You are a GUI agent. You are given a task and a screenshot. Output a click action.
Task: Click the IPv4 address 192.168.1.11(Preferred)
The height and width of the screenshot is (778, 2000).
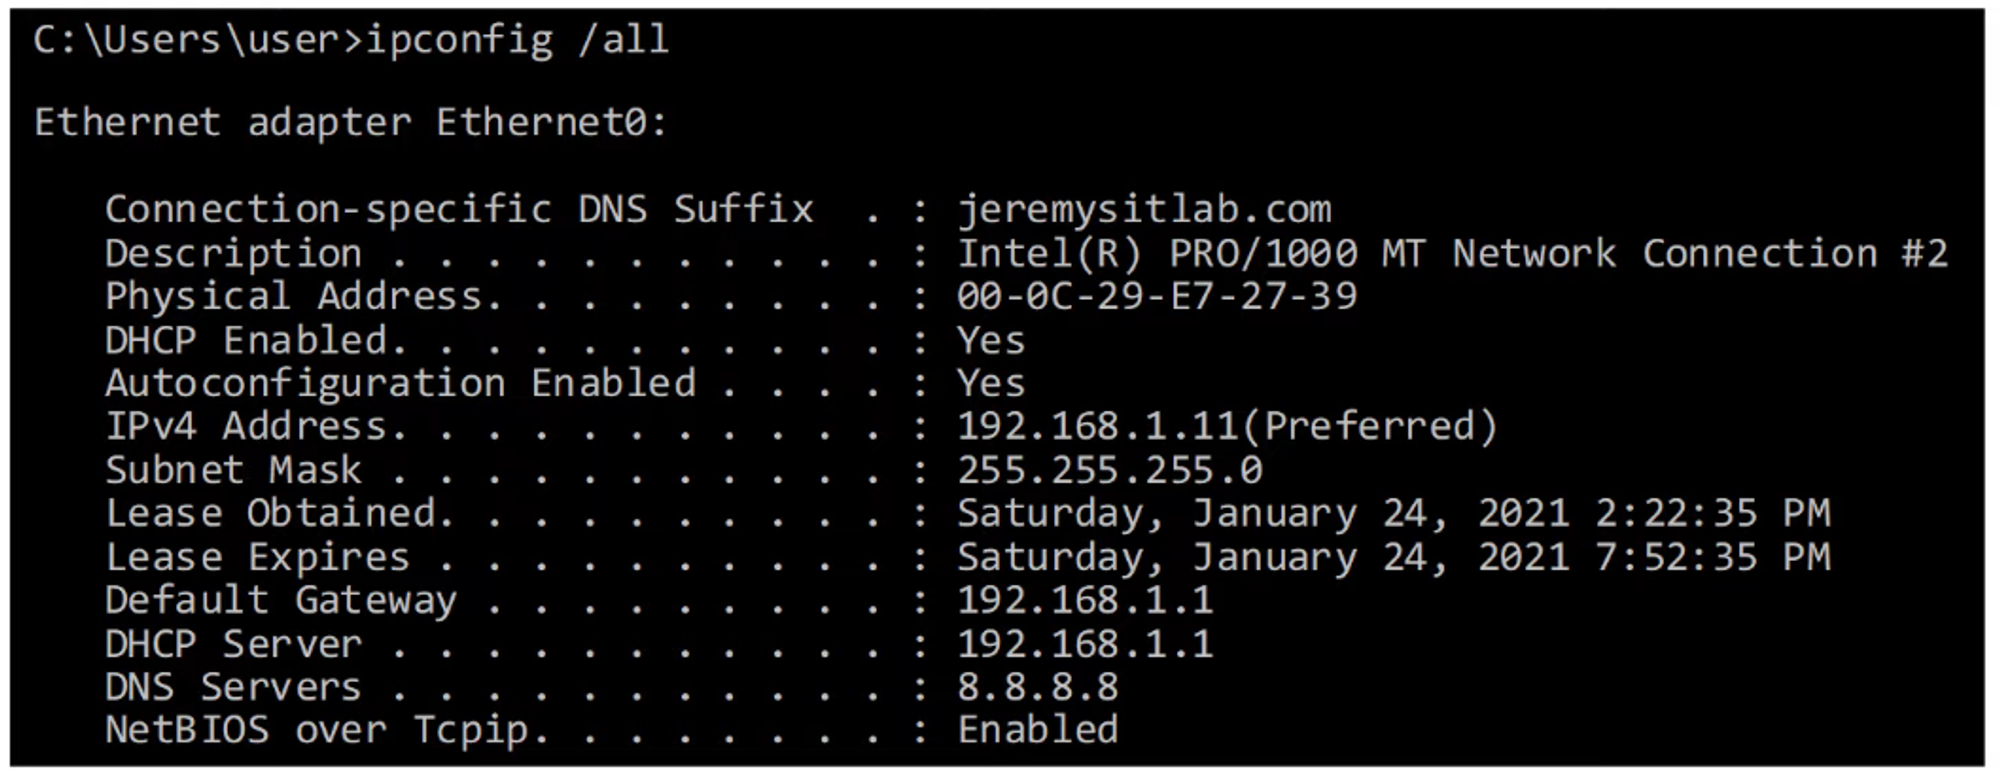click(1226, 426)
